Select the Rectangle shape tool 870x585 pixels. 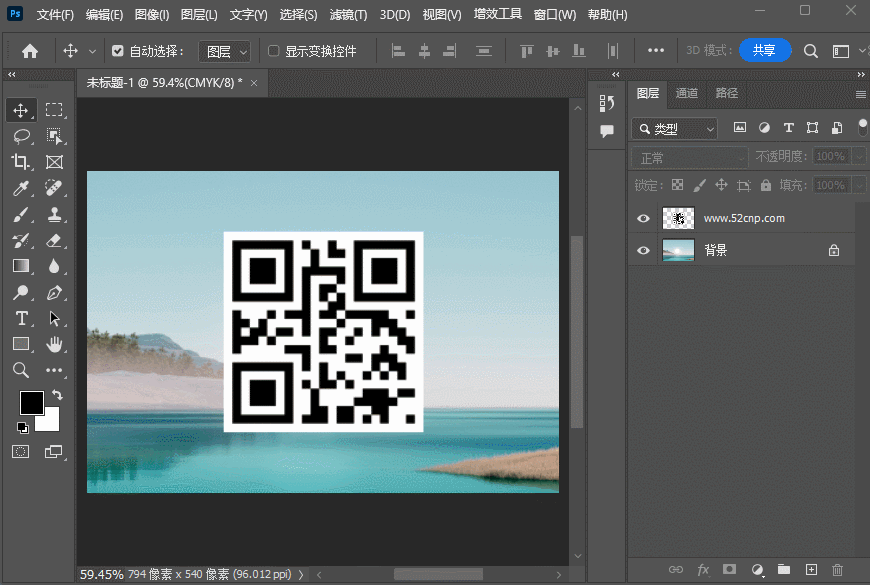21,344
